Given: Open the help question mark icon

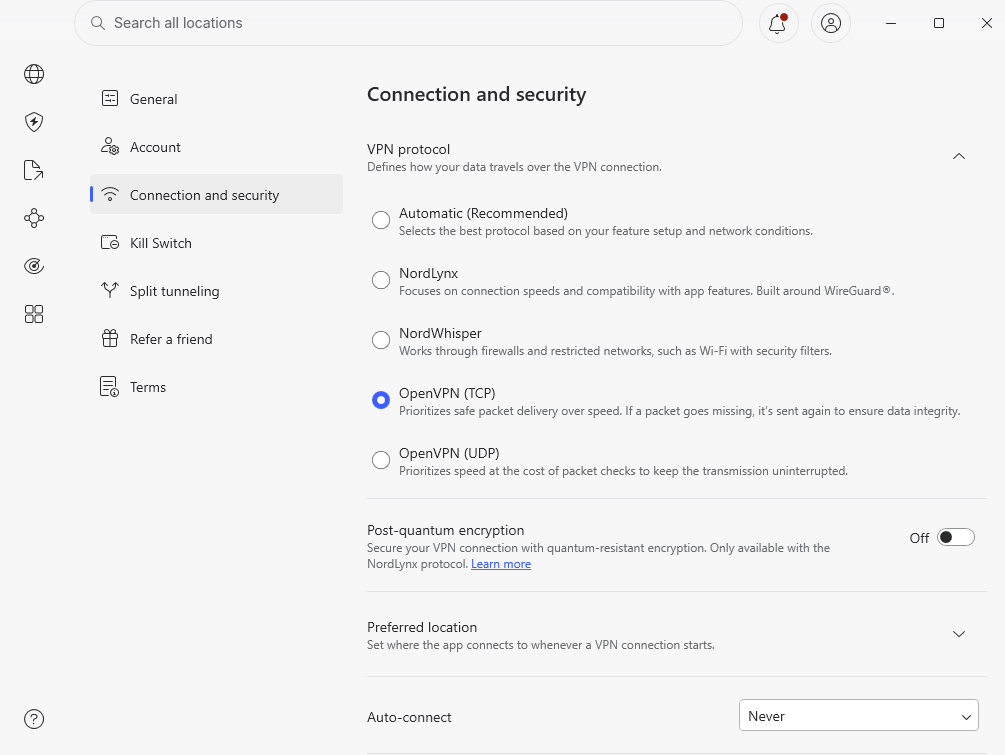Looking at the screenshot, I should pyautogui.click(x=34, y=719).
